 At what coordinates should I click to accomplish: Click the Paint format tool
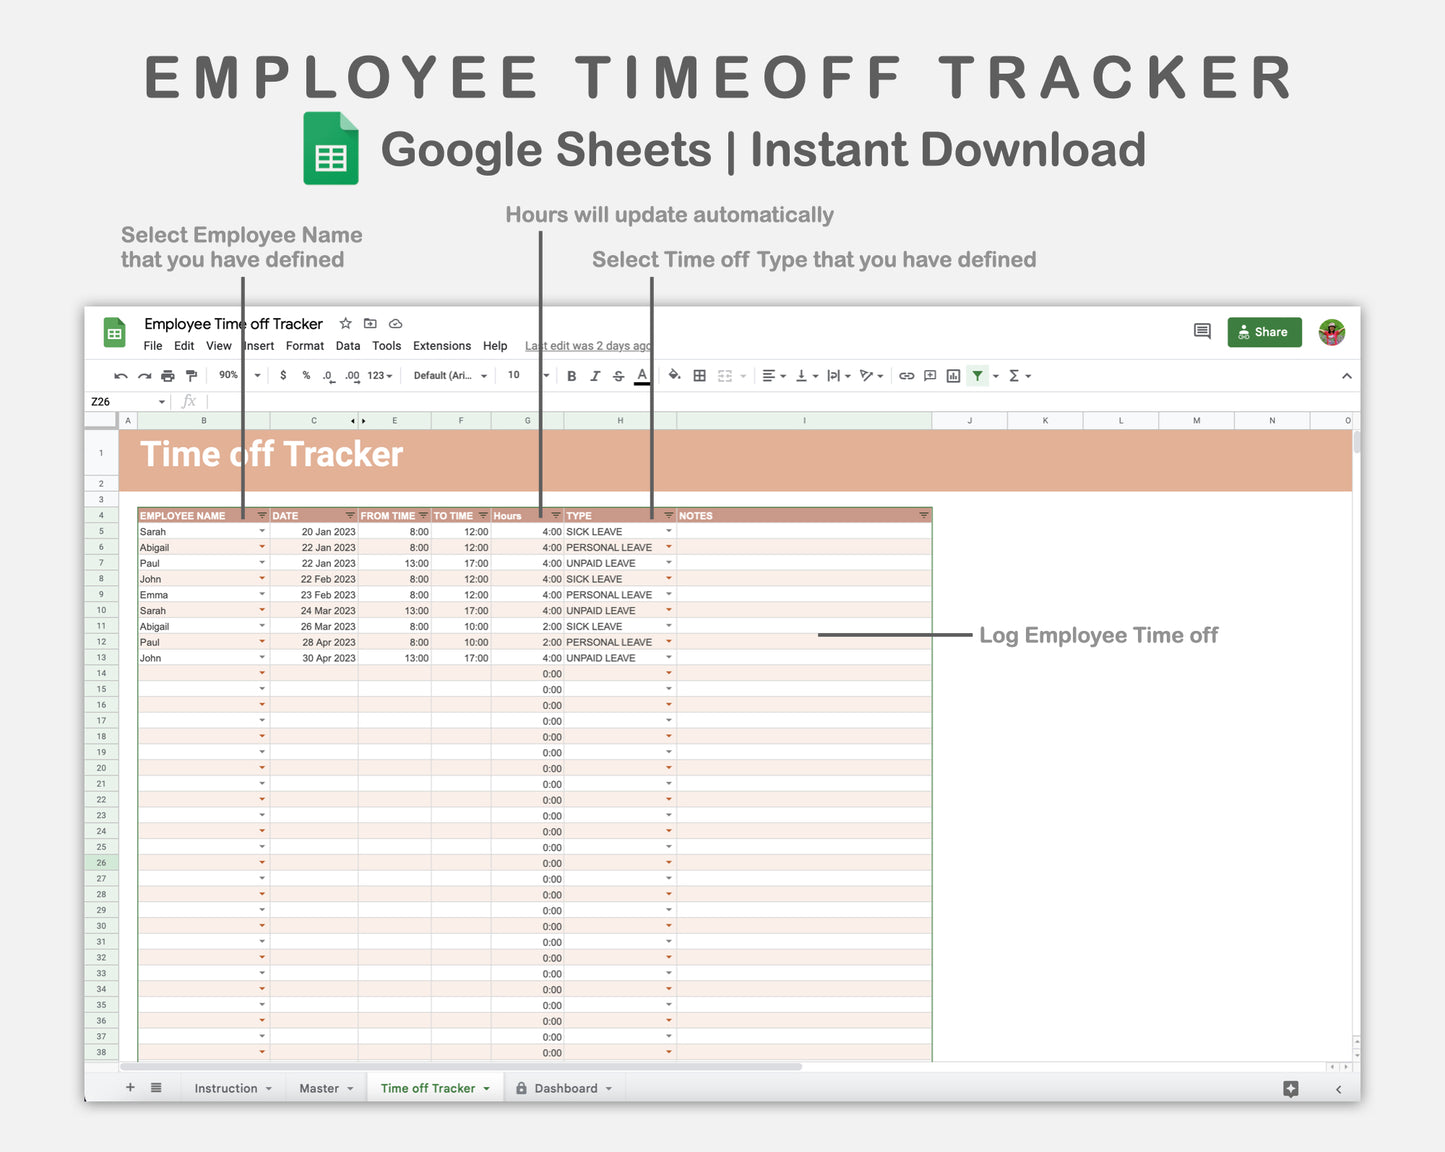coord(190,375)
